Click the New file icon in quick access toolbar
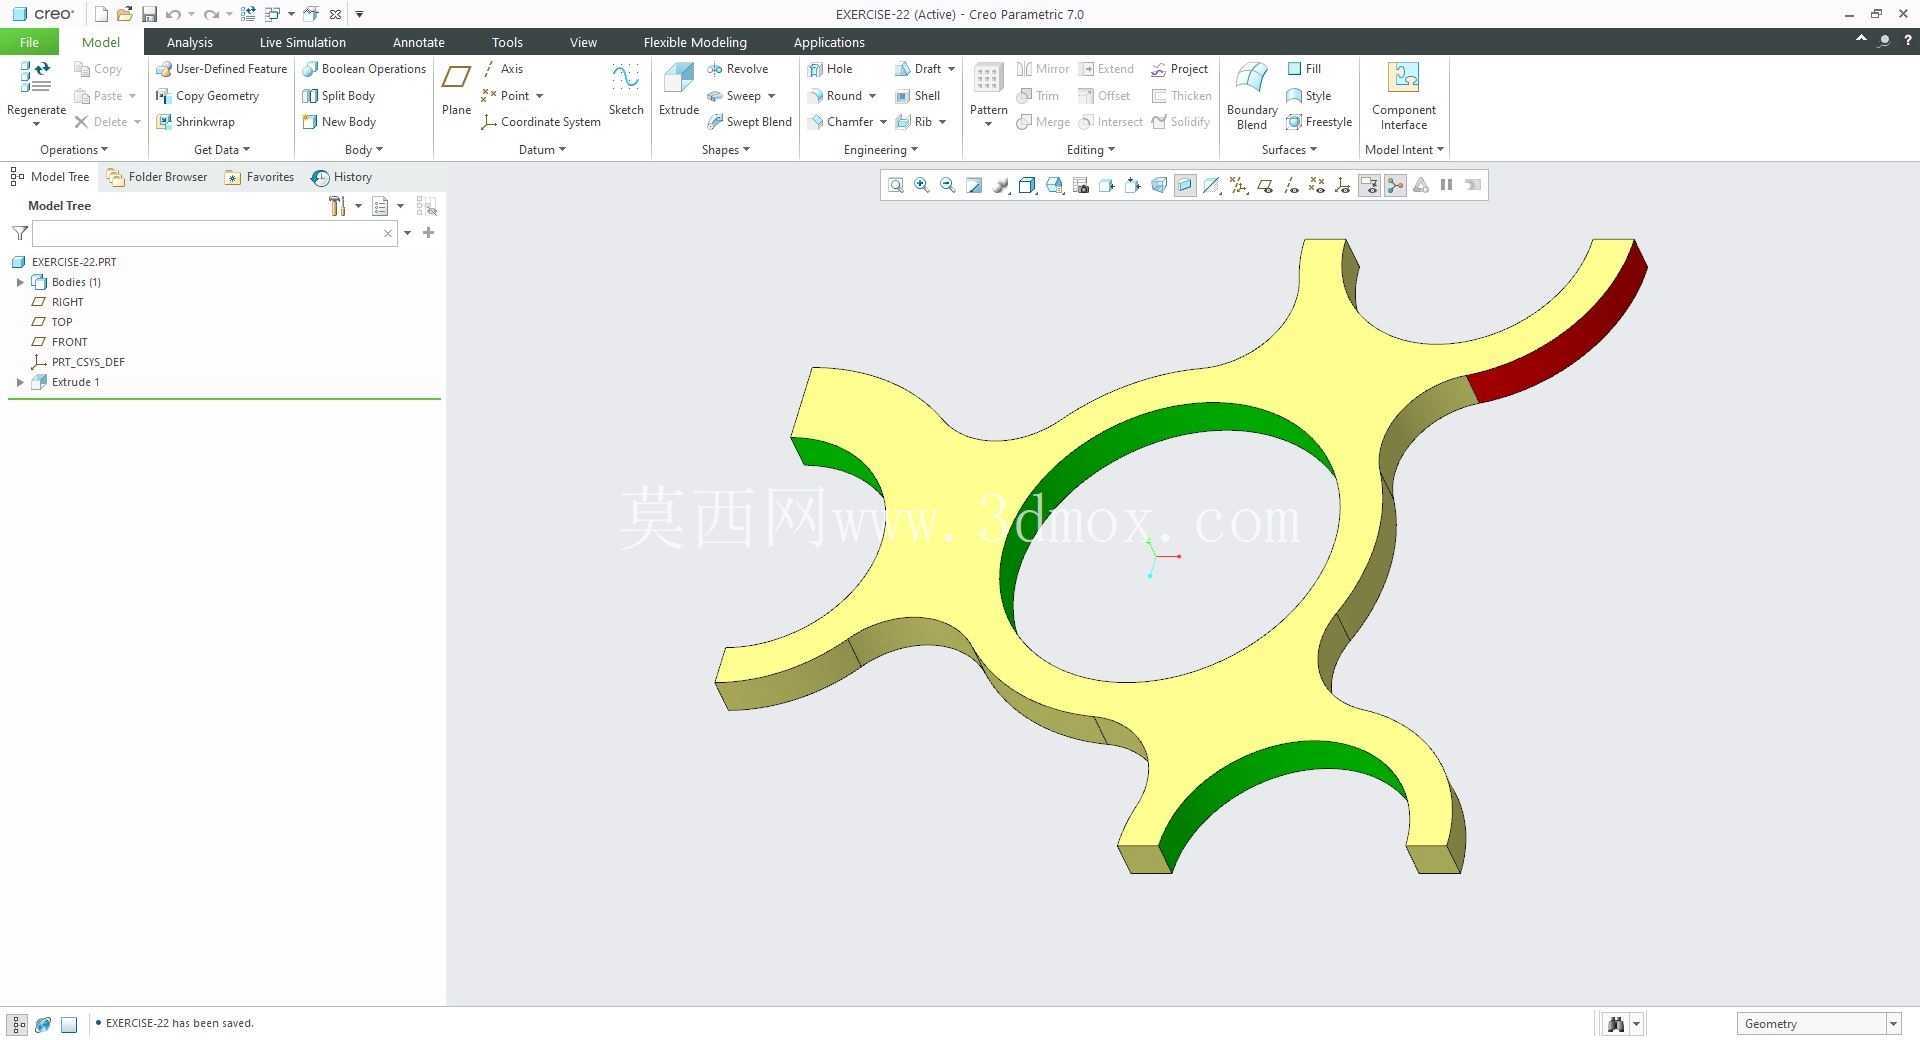Image resolution: width=1920 pixels, height=1040 pixels. click(101, 14)
